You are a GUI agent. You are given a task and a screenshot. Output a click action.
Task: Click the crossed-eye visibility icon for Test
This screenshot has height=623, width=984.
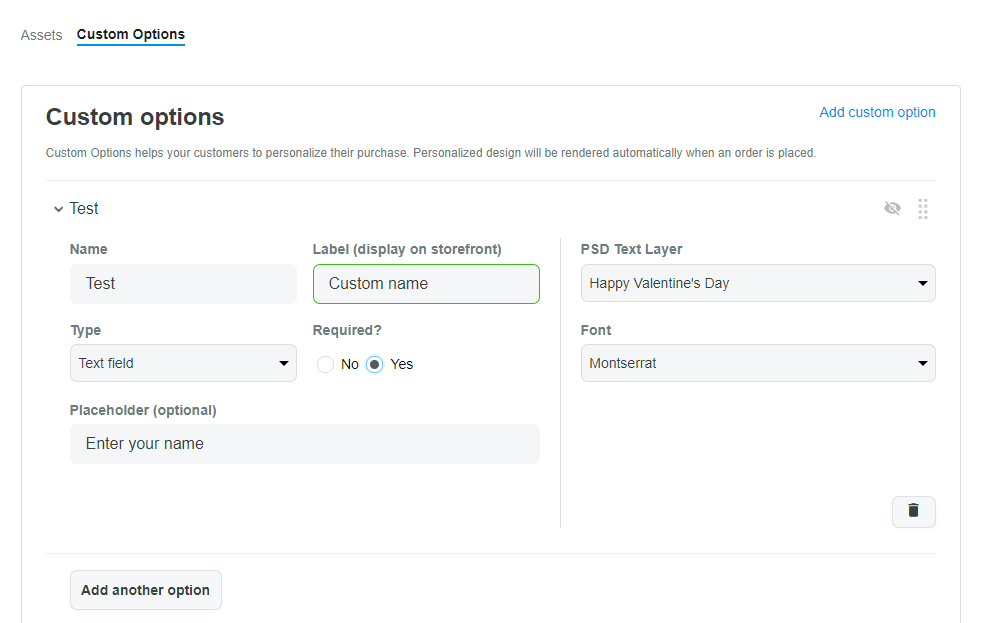[x=892, y=208]
